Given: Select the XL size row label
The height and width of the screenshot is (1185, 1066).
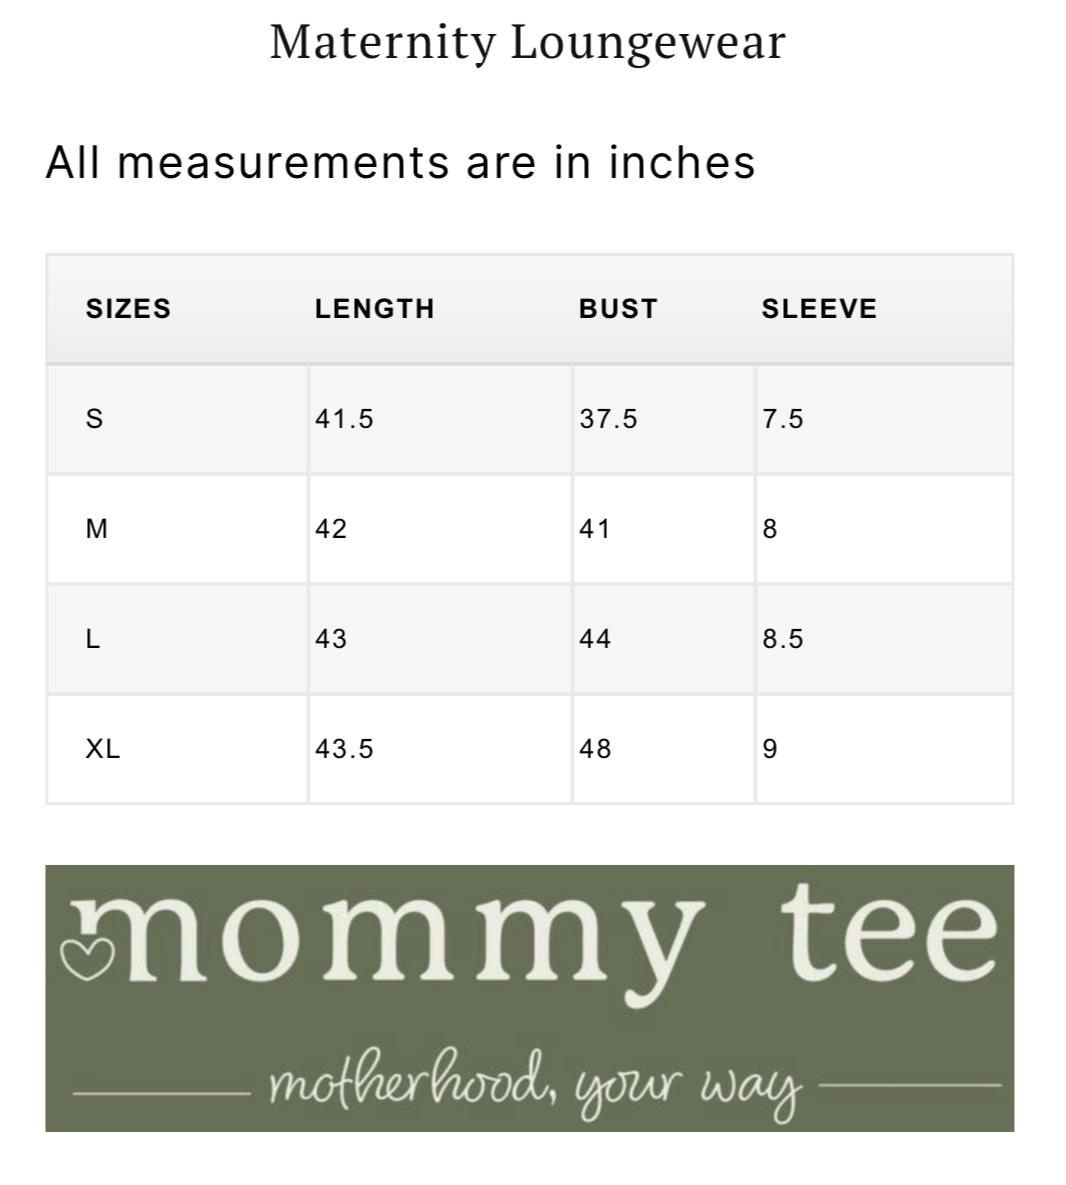Looking at the screenshot, I should pos(103,749).
